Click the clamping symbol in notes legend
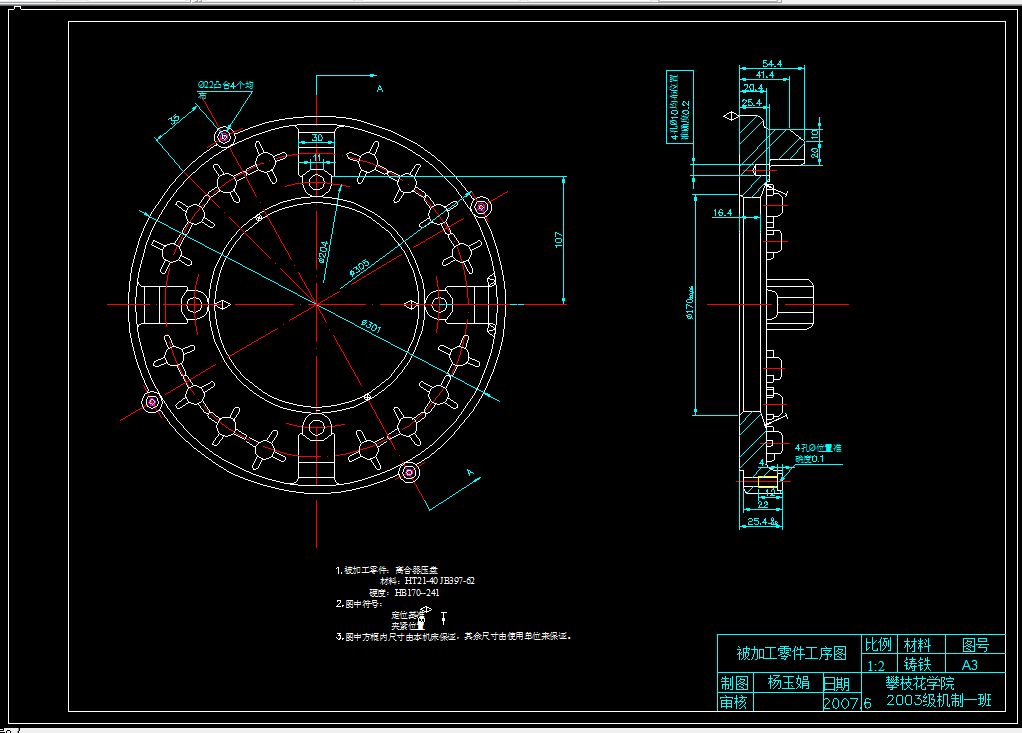 (x=444, y=618)
